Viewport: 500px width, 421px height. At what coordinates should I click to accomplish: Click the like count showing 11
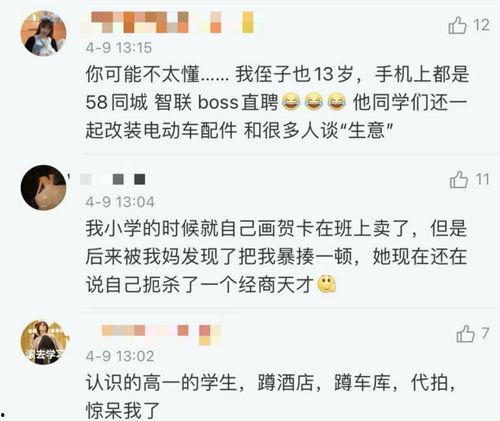(x=482, y=180)
